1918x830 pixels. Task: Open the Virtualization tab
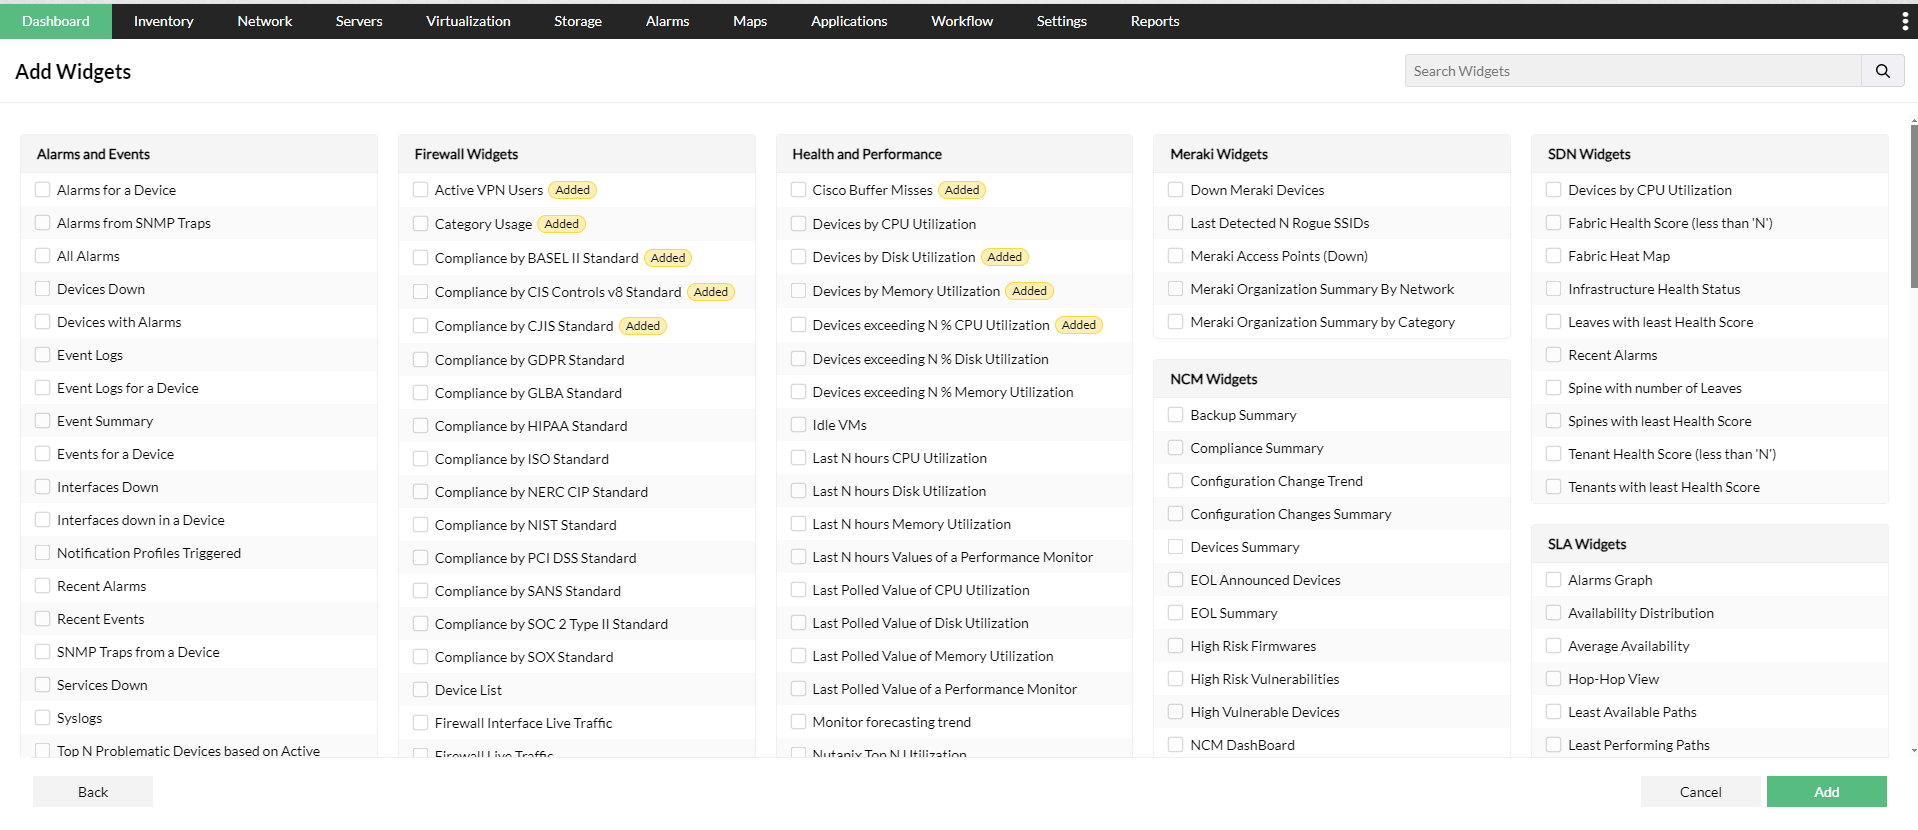[x=468, y=21]
